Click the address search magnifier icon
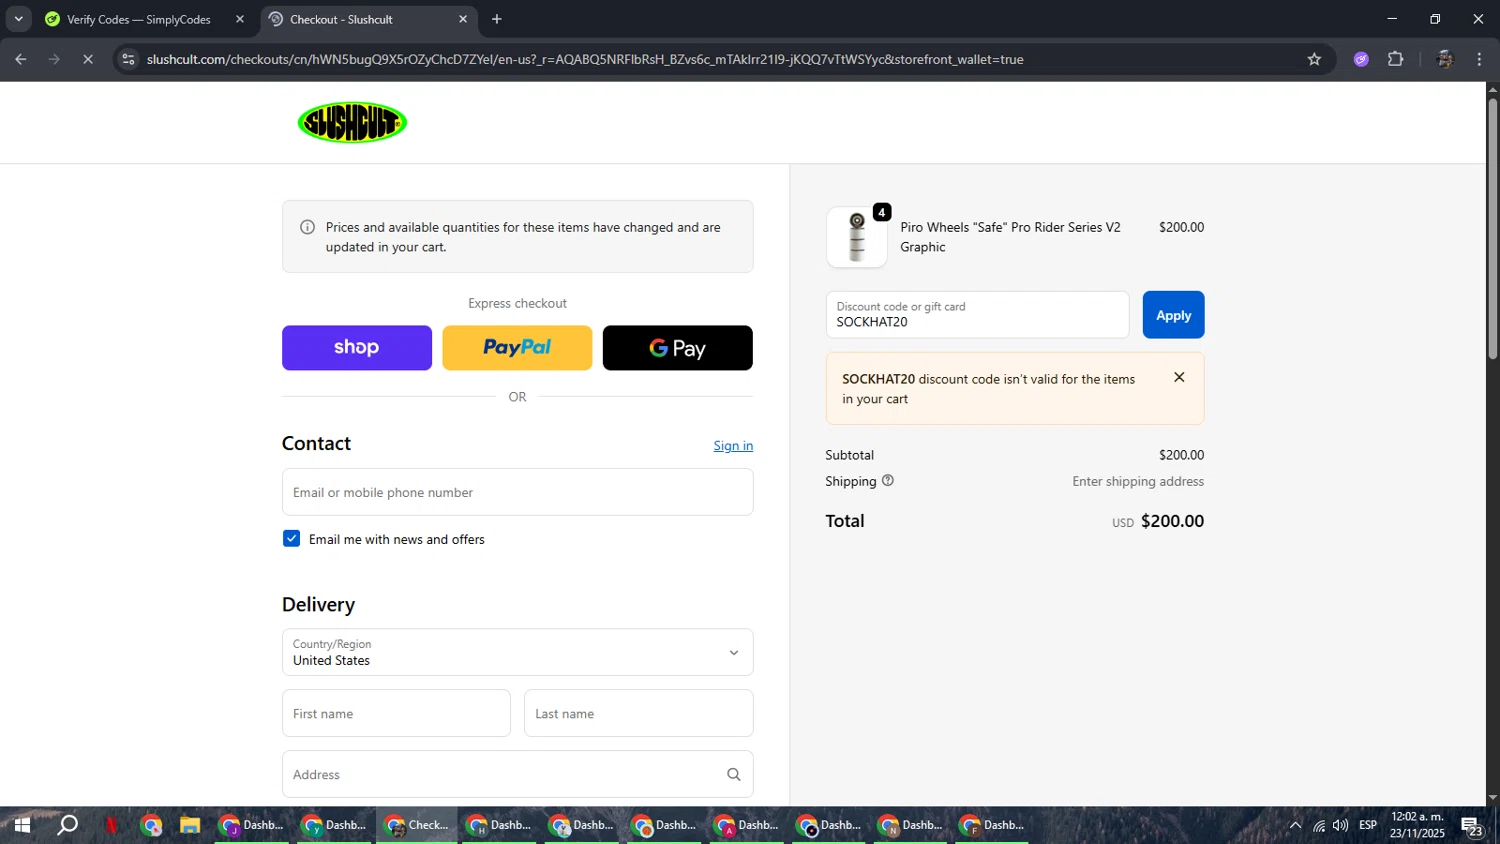The image size is (1500, 844). [733, 774]
